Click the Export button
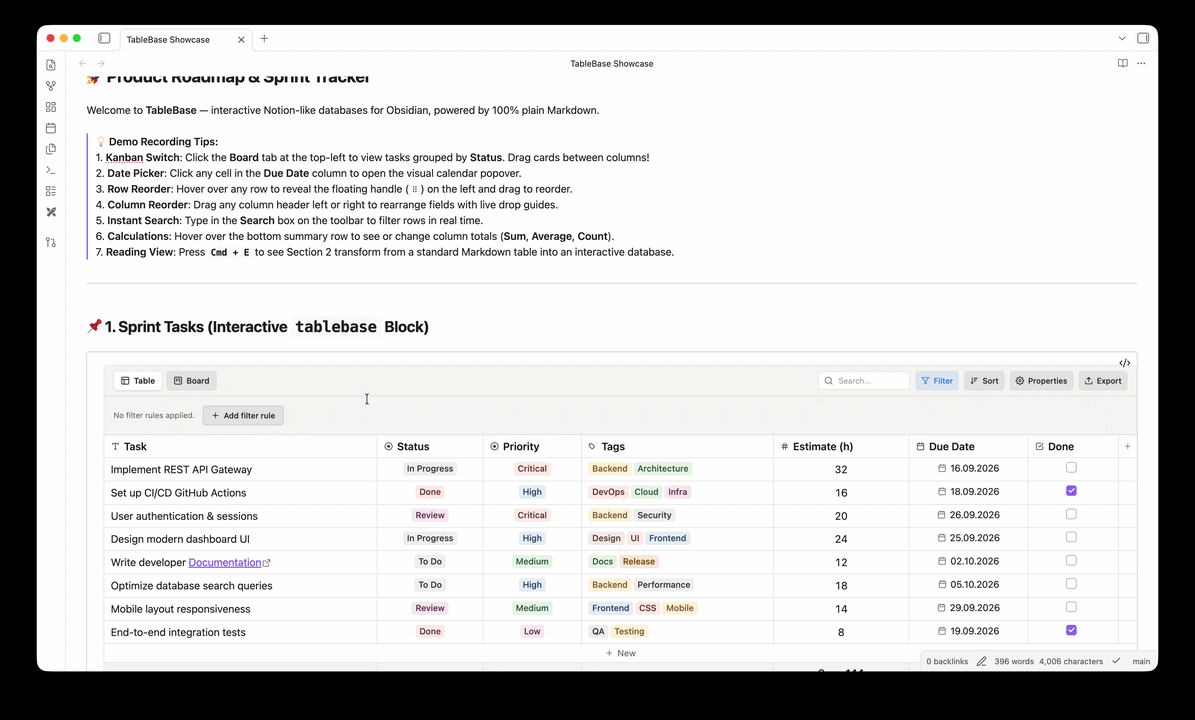This screenshot has width=1195, height=720. [x=1103, y=381]
